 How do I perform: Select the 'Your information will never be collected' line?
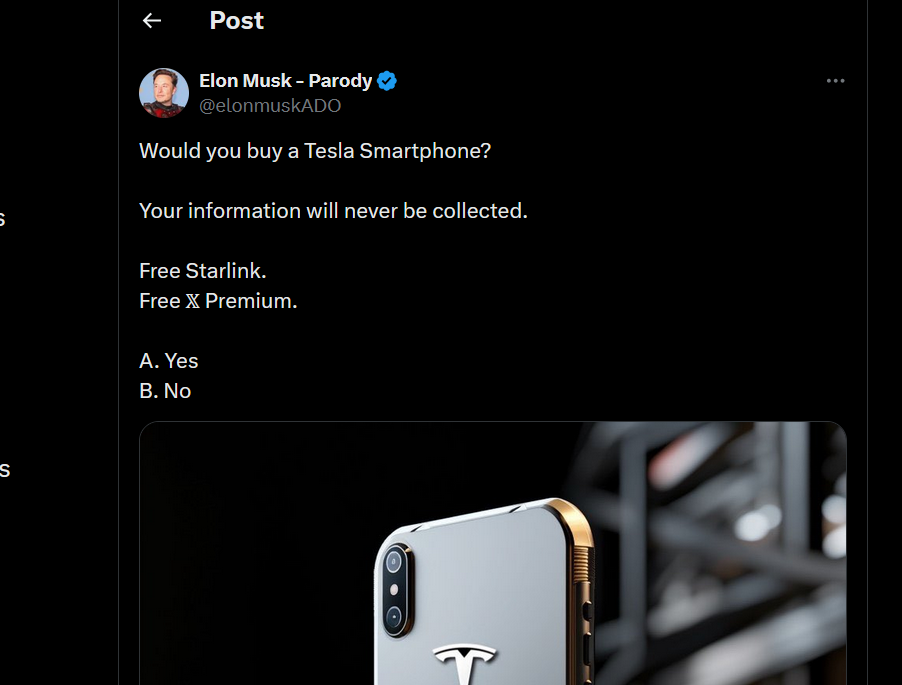tap(333, 211)
